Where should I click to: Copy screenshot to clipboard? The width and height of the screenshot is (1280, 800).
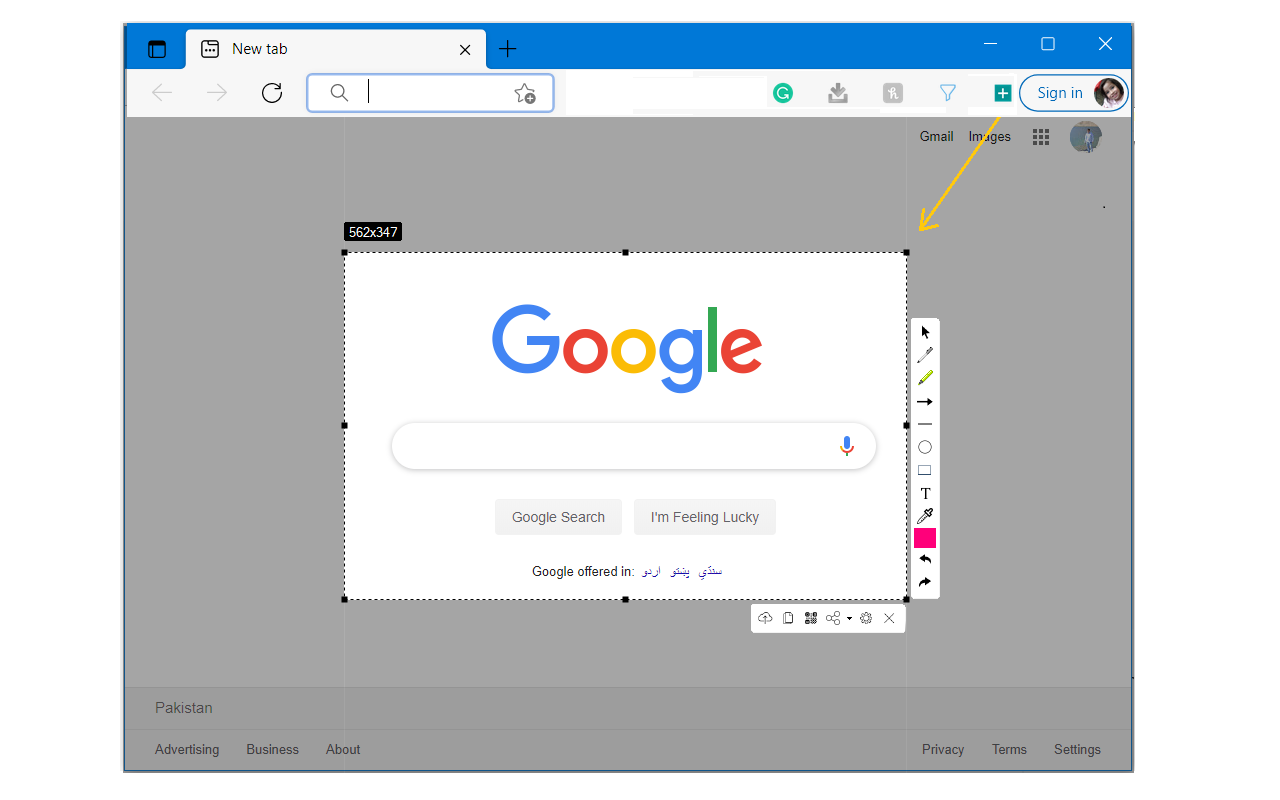(788, 618)
